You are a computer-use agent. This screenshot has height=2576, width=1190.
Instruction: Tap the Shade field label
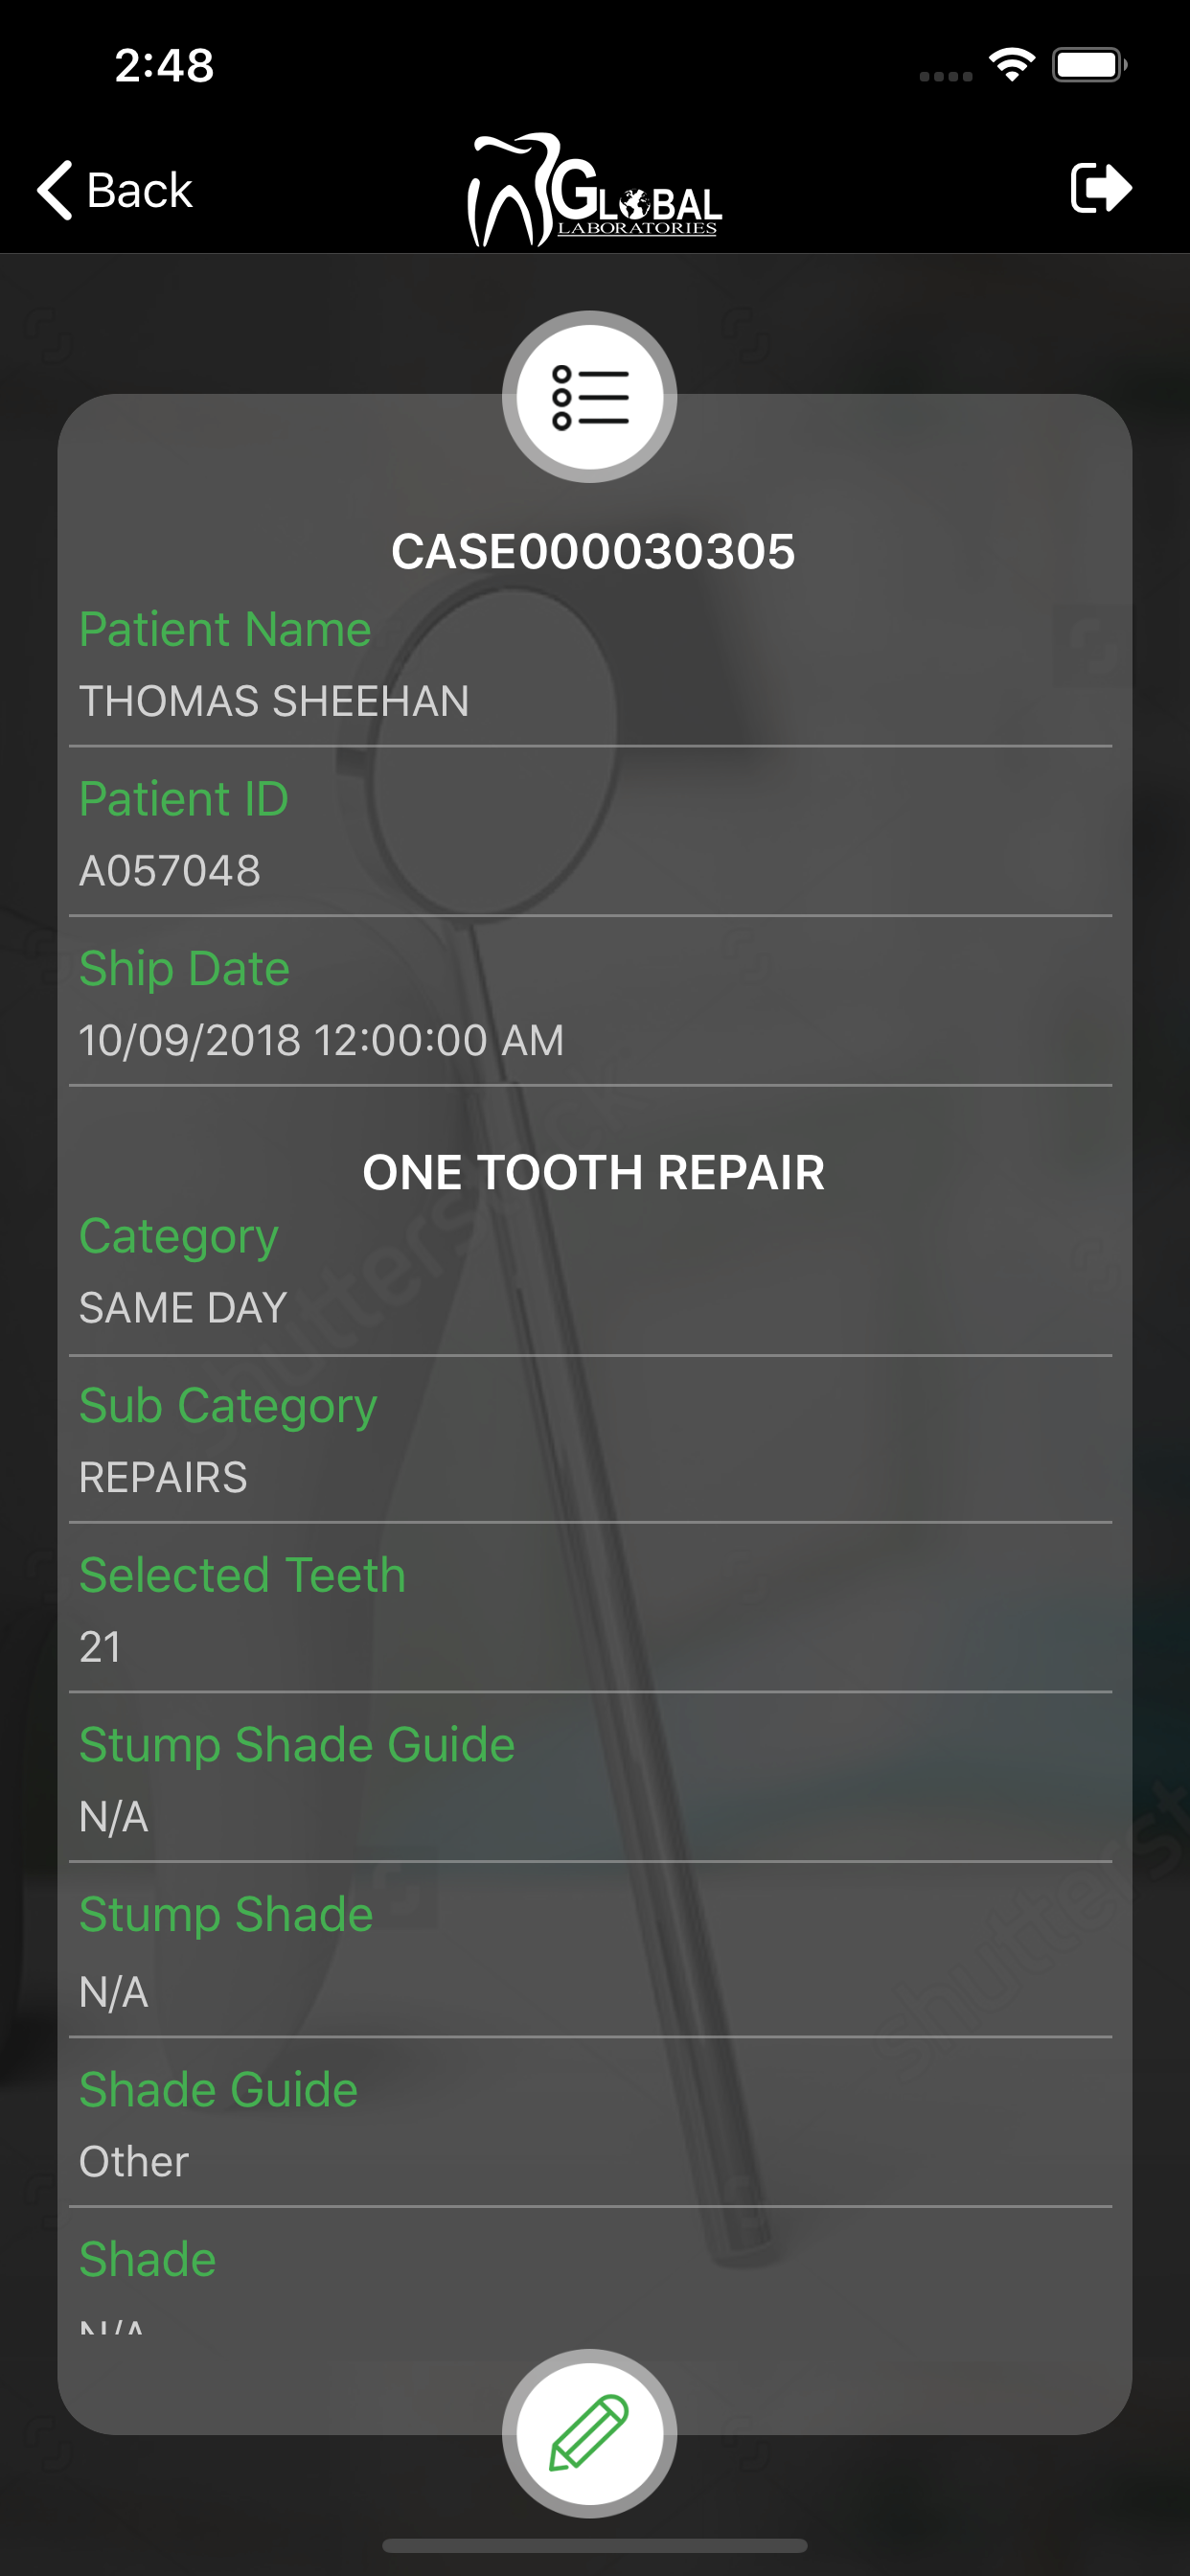[x=147, y=2259]
